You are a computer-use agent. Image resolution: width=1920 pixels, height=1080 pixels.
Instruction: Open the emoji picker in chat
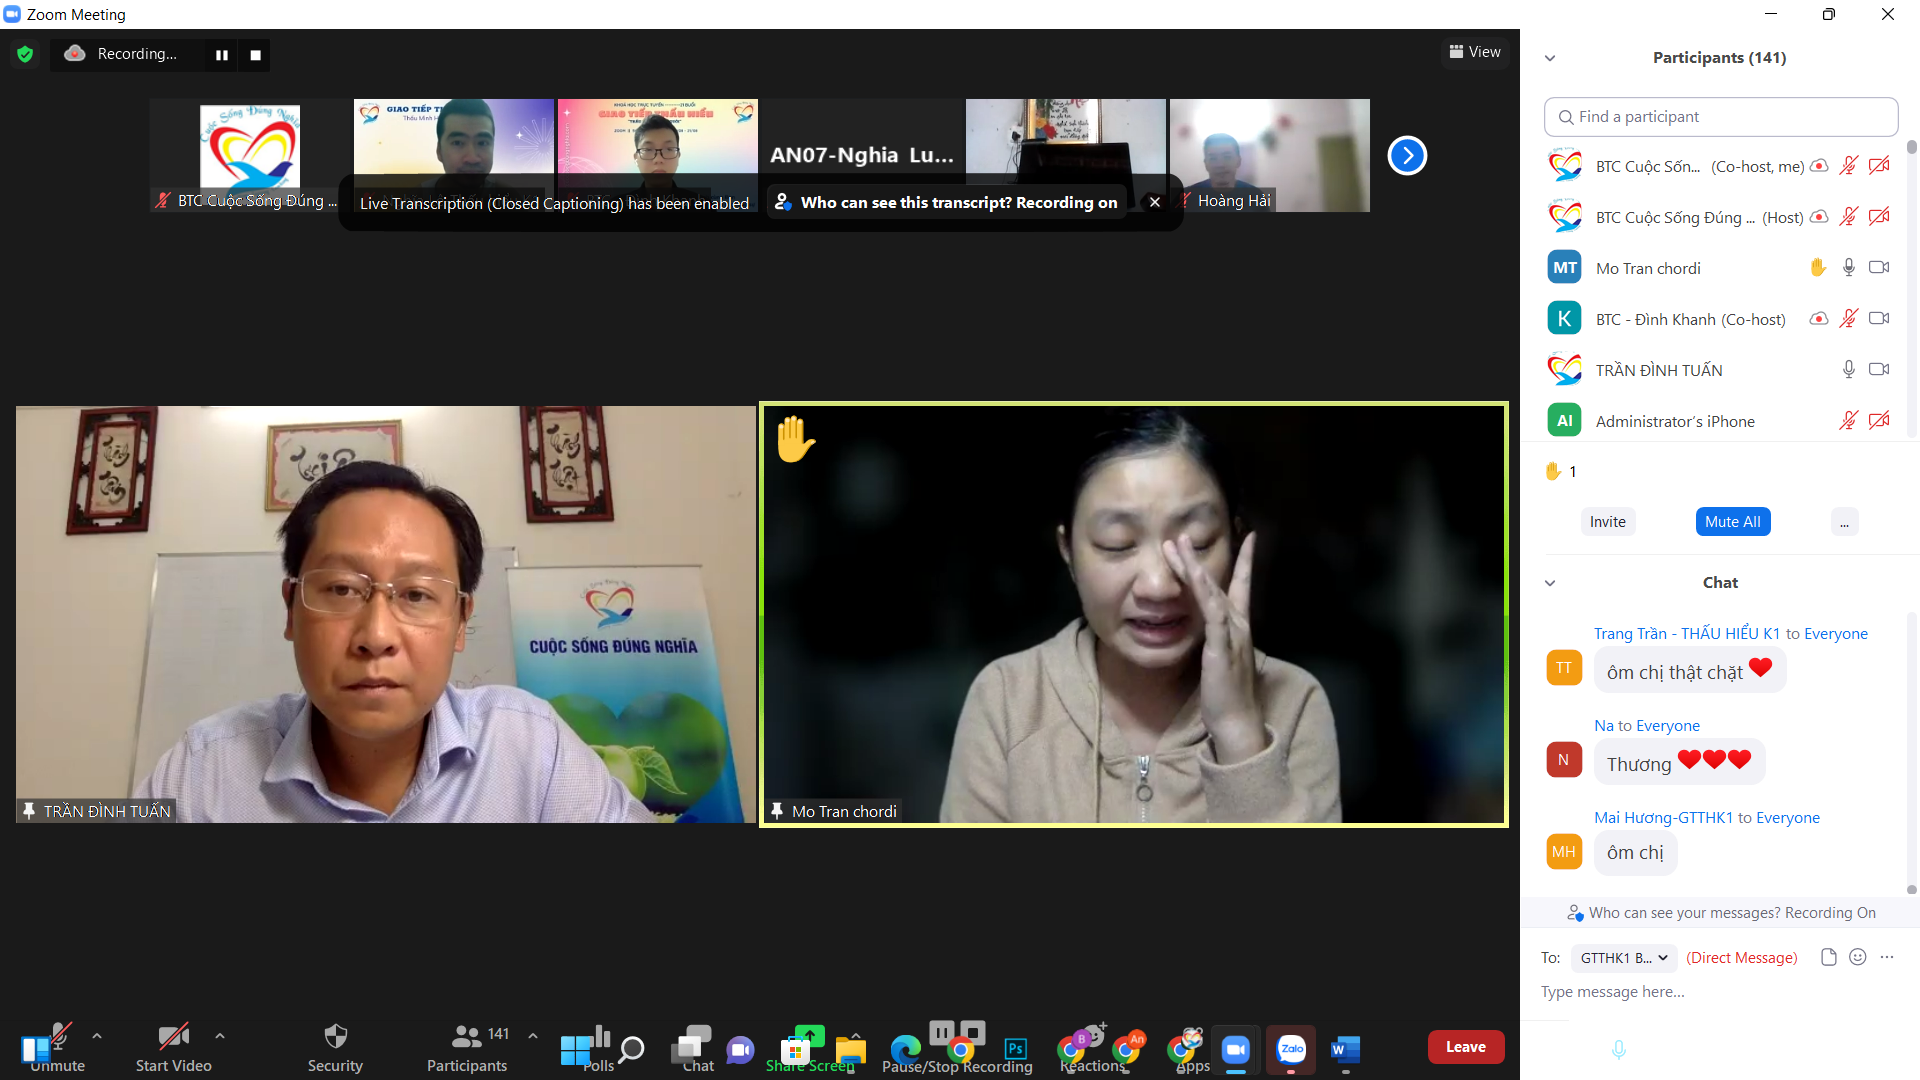coord(1857,957)
